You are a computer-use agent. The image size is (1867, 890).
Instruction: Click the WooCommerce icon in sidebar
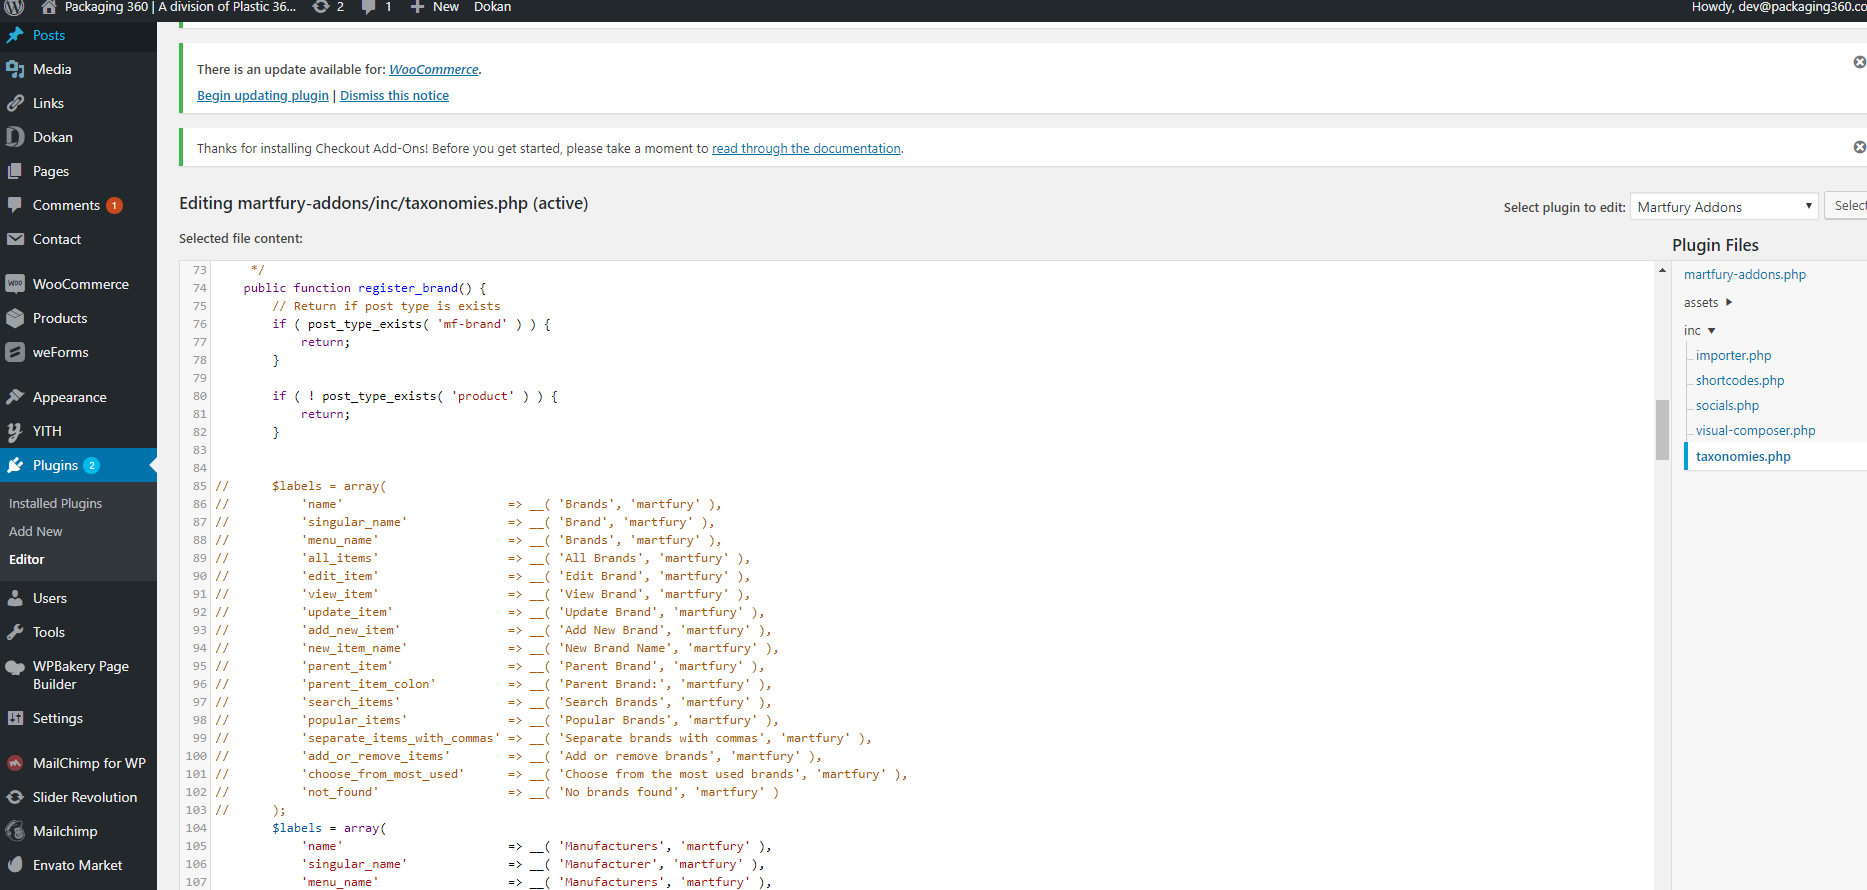(x=15, y=284)
